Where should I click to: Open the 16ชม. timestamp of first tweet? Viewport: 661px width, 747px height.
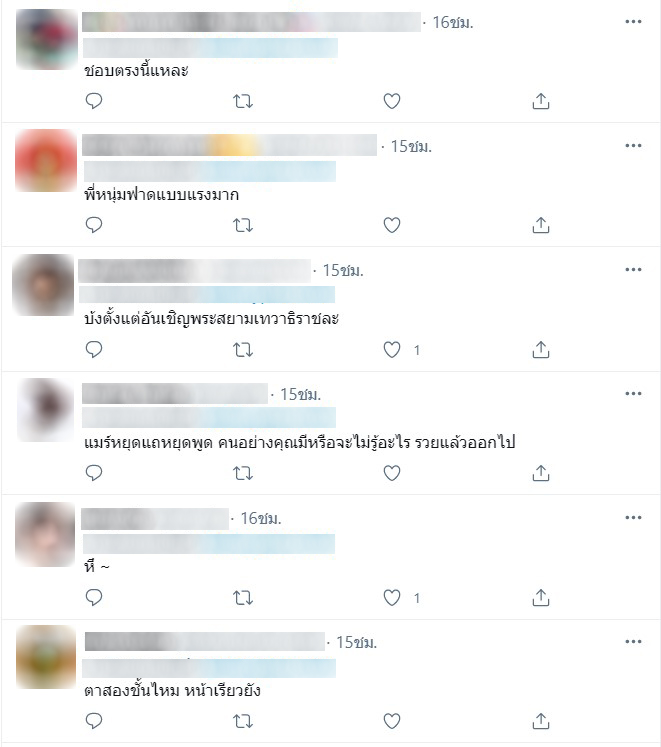(453, 22)
